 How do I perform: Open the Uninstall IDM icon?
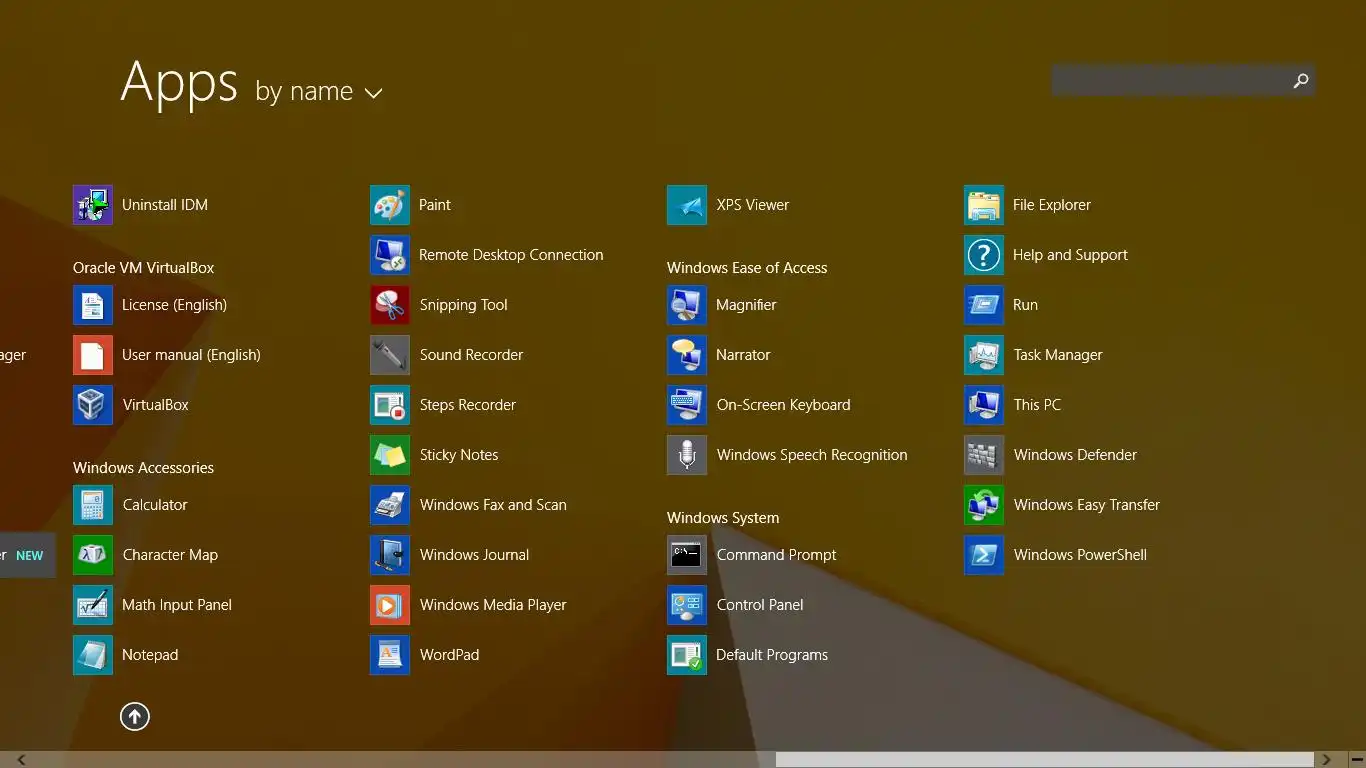(x=93, y=205)
